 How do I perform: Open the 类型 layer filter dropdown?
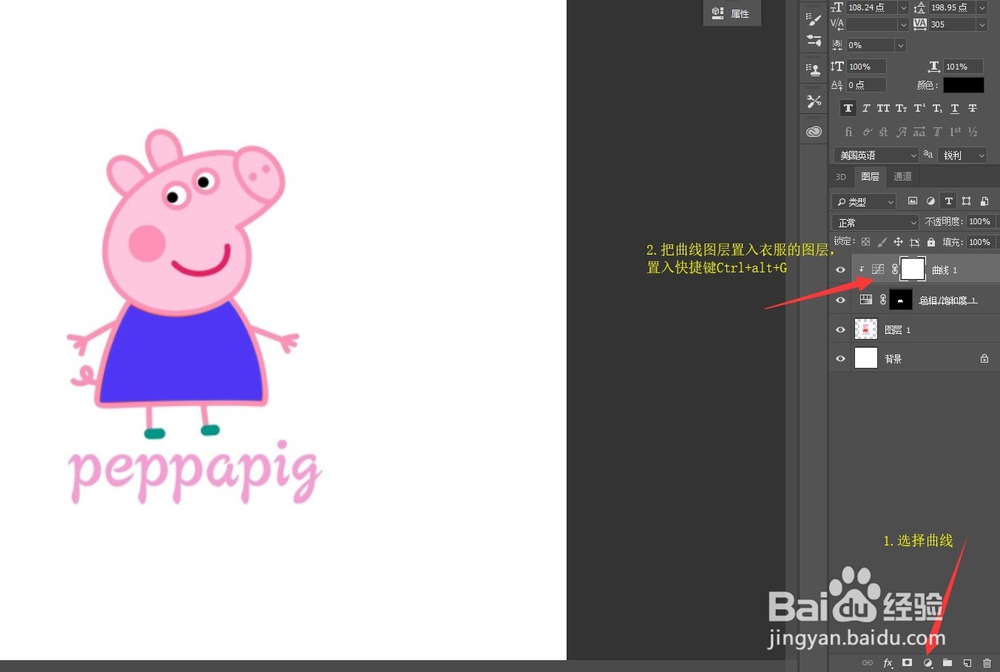864,201
